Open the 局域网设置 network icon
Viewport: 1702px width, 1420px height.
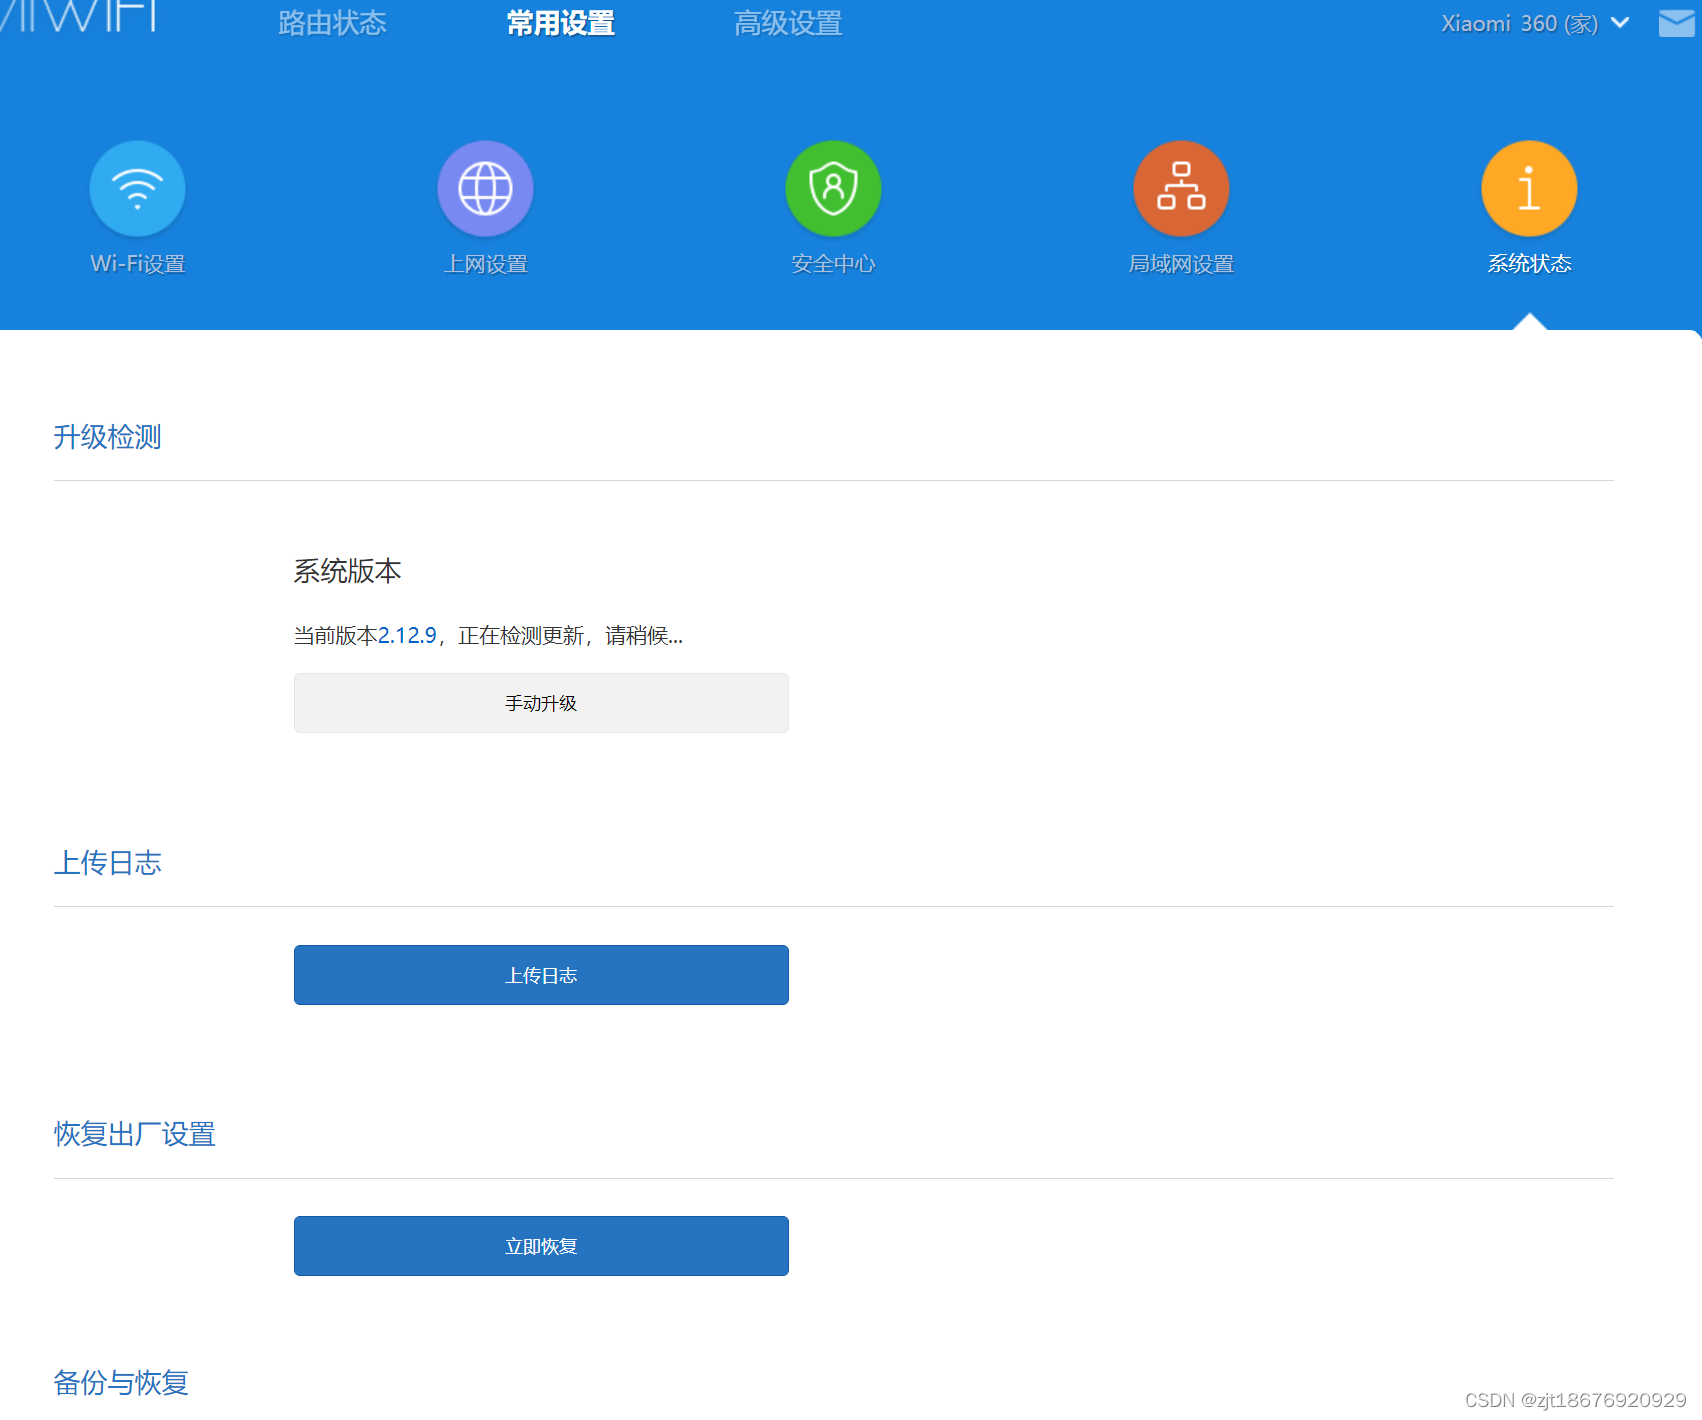[x=1181, y=189]
